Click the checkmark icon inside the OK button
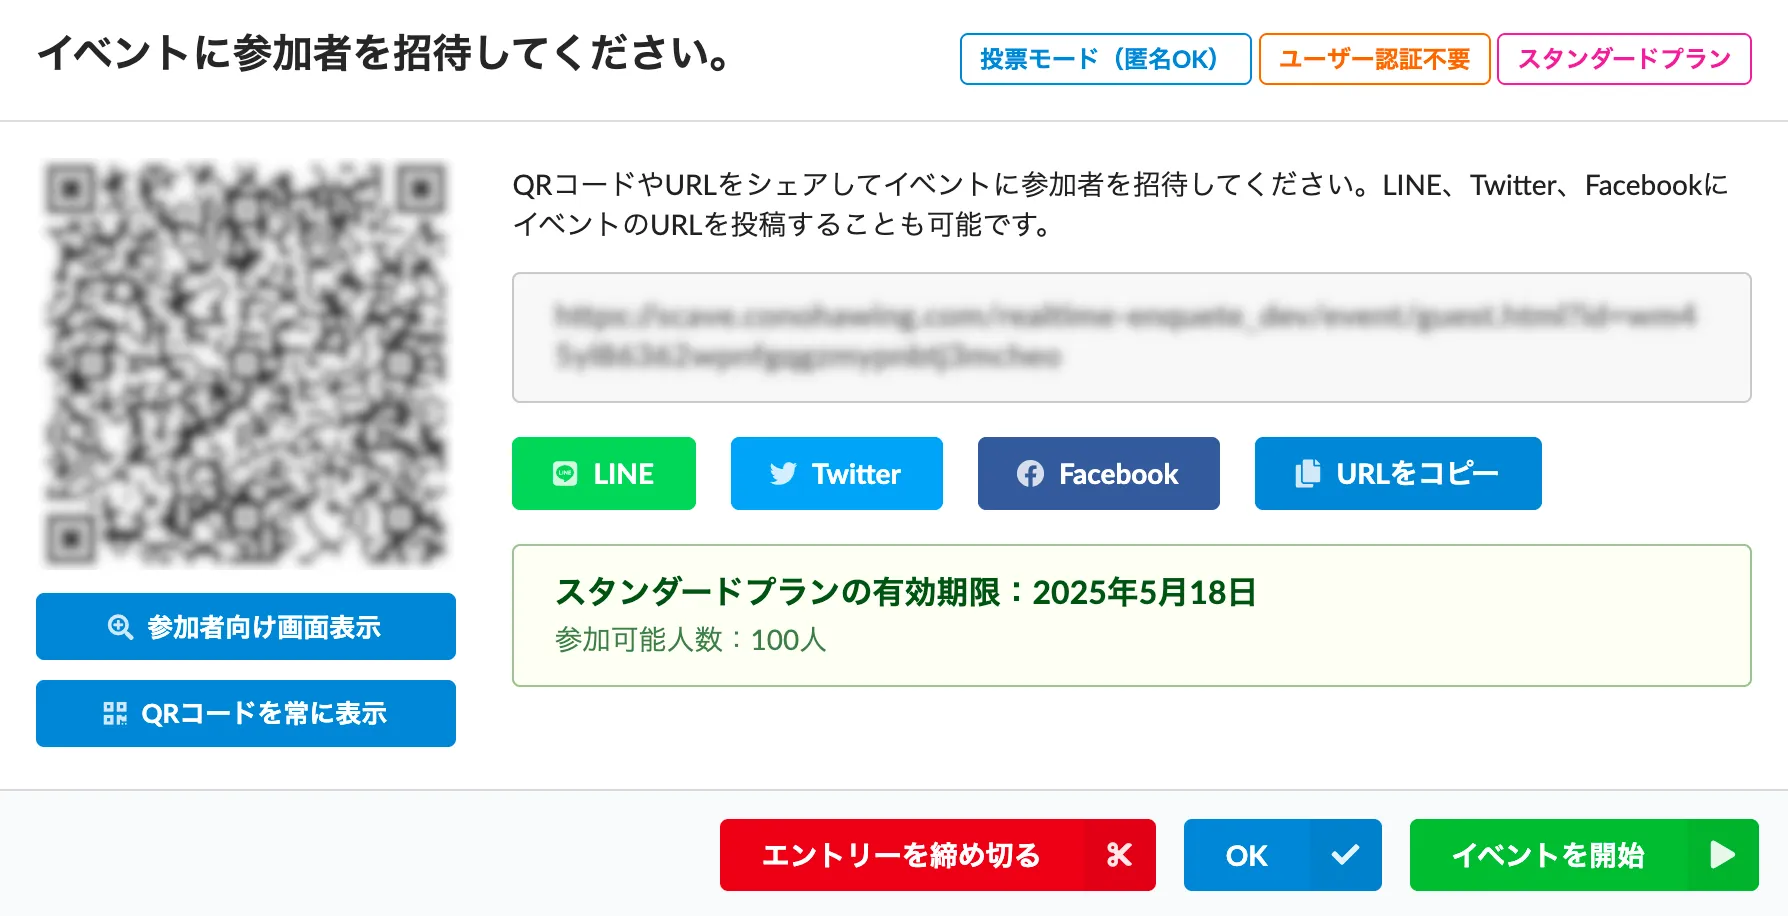The image size is (1788, 916). point(1344,855)
